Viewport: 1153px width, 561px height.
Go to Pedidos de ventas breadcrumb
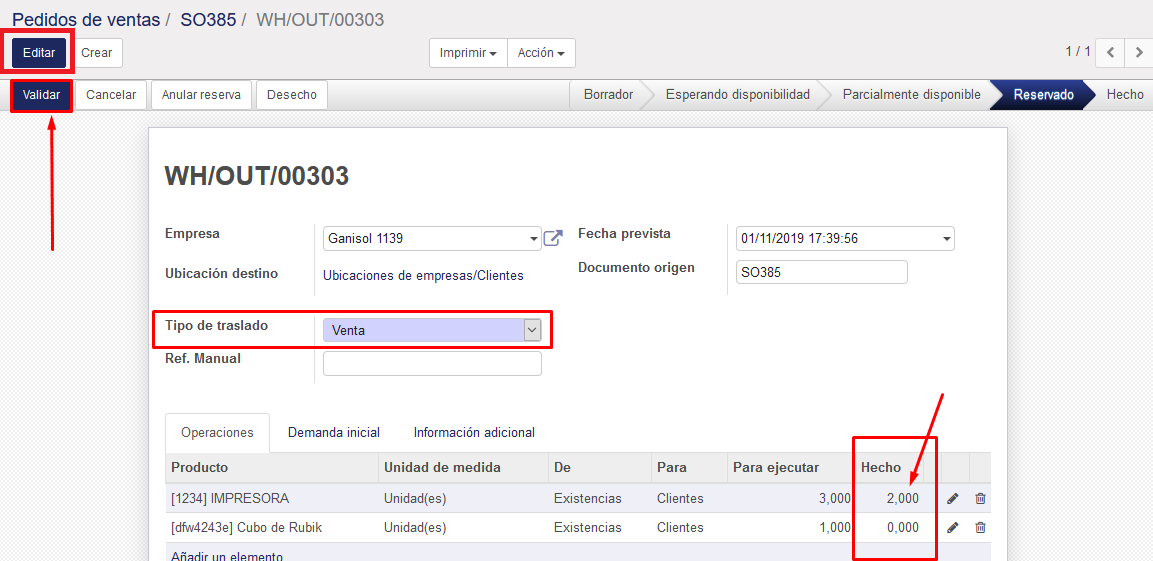[86, 20]
